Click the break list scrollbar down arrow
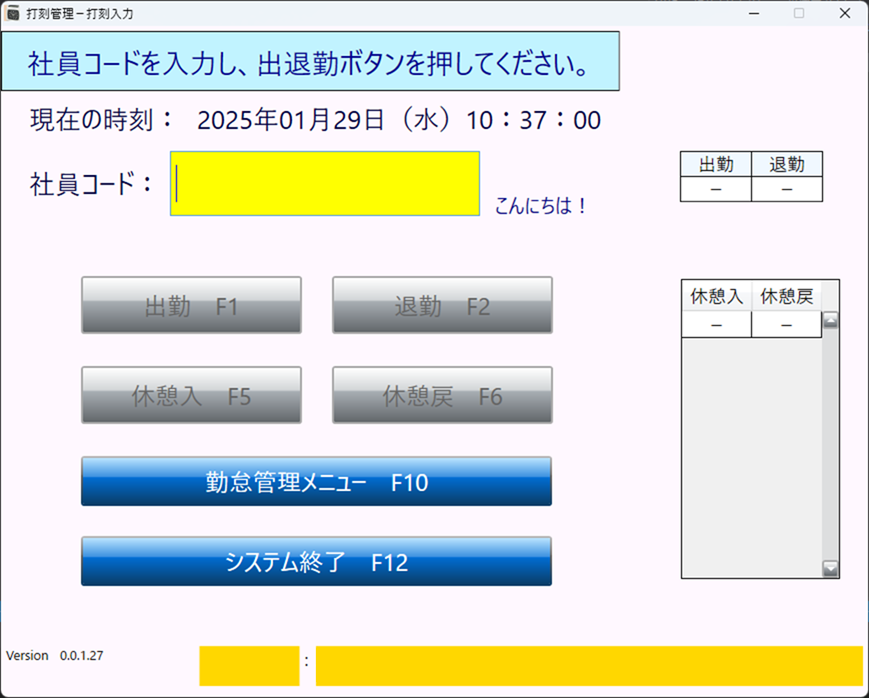869x698 pixels. (x=830, y=569)
